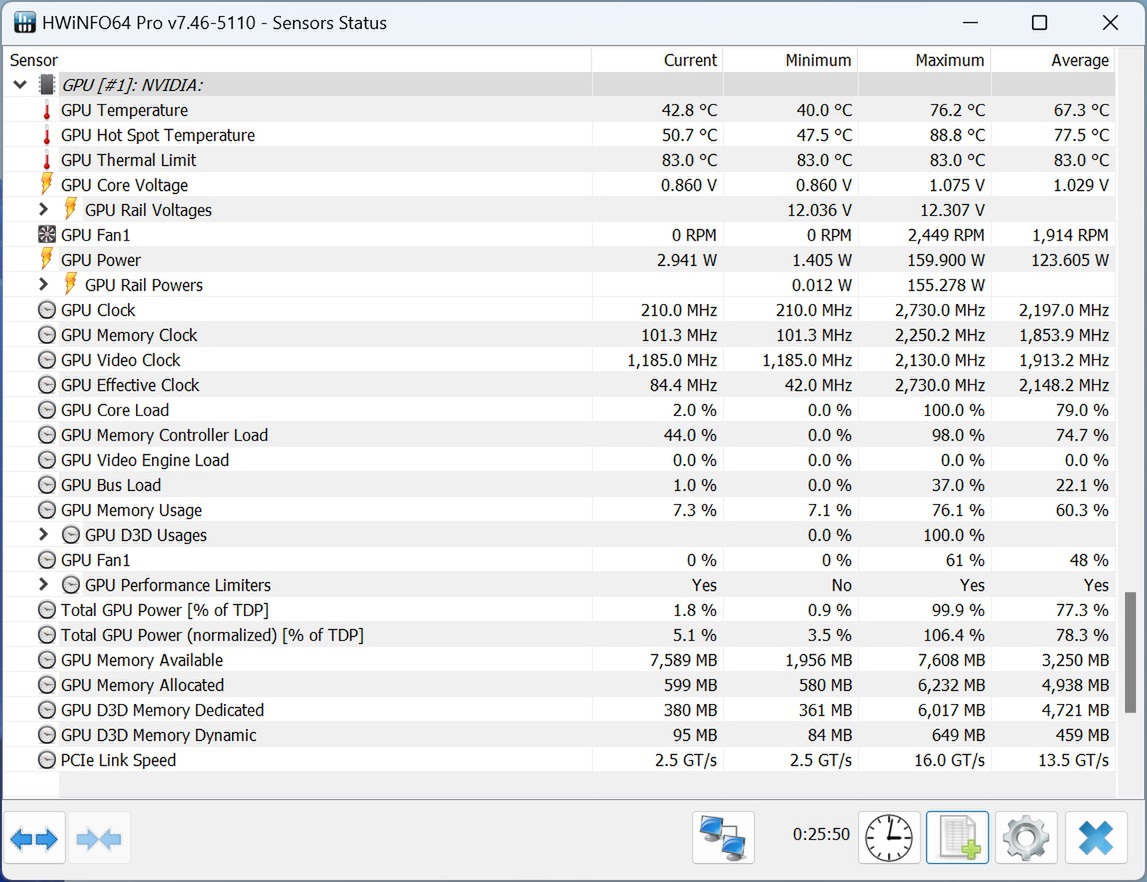This screenshot has width=1147, height=882.
Task: Click the GPU Fan1 RPM fan icon
Action: 47,235
